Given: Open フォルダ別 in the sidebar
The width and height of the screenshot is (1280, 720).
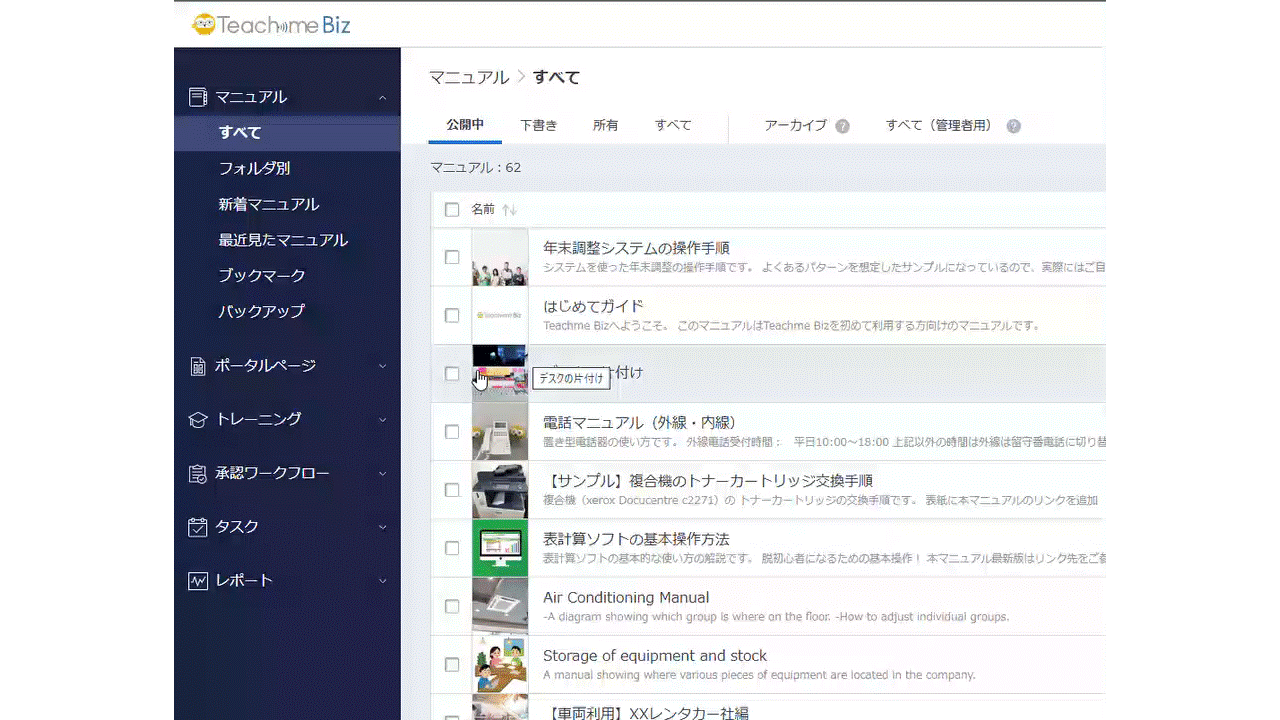Looking at the screenshot, I should coord(254,169).
